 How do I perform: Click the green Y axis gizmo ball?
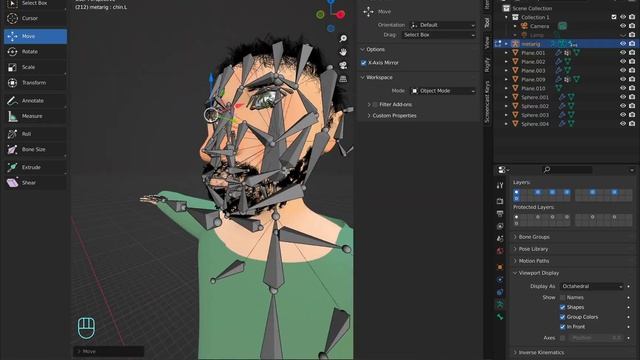(320, 15)
